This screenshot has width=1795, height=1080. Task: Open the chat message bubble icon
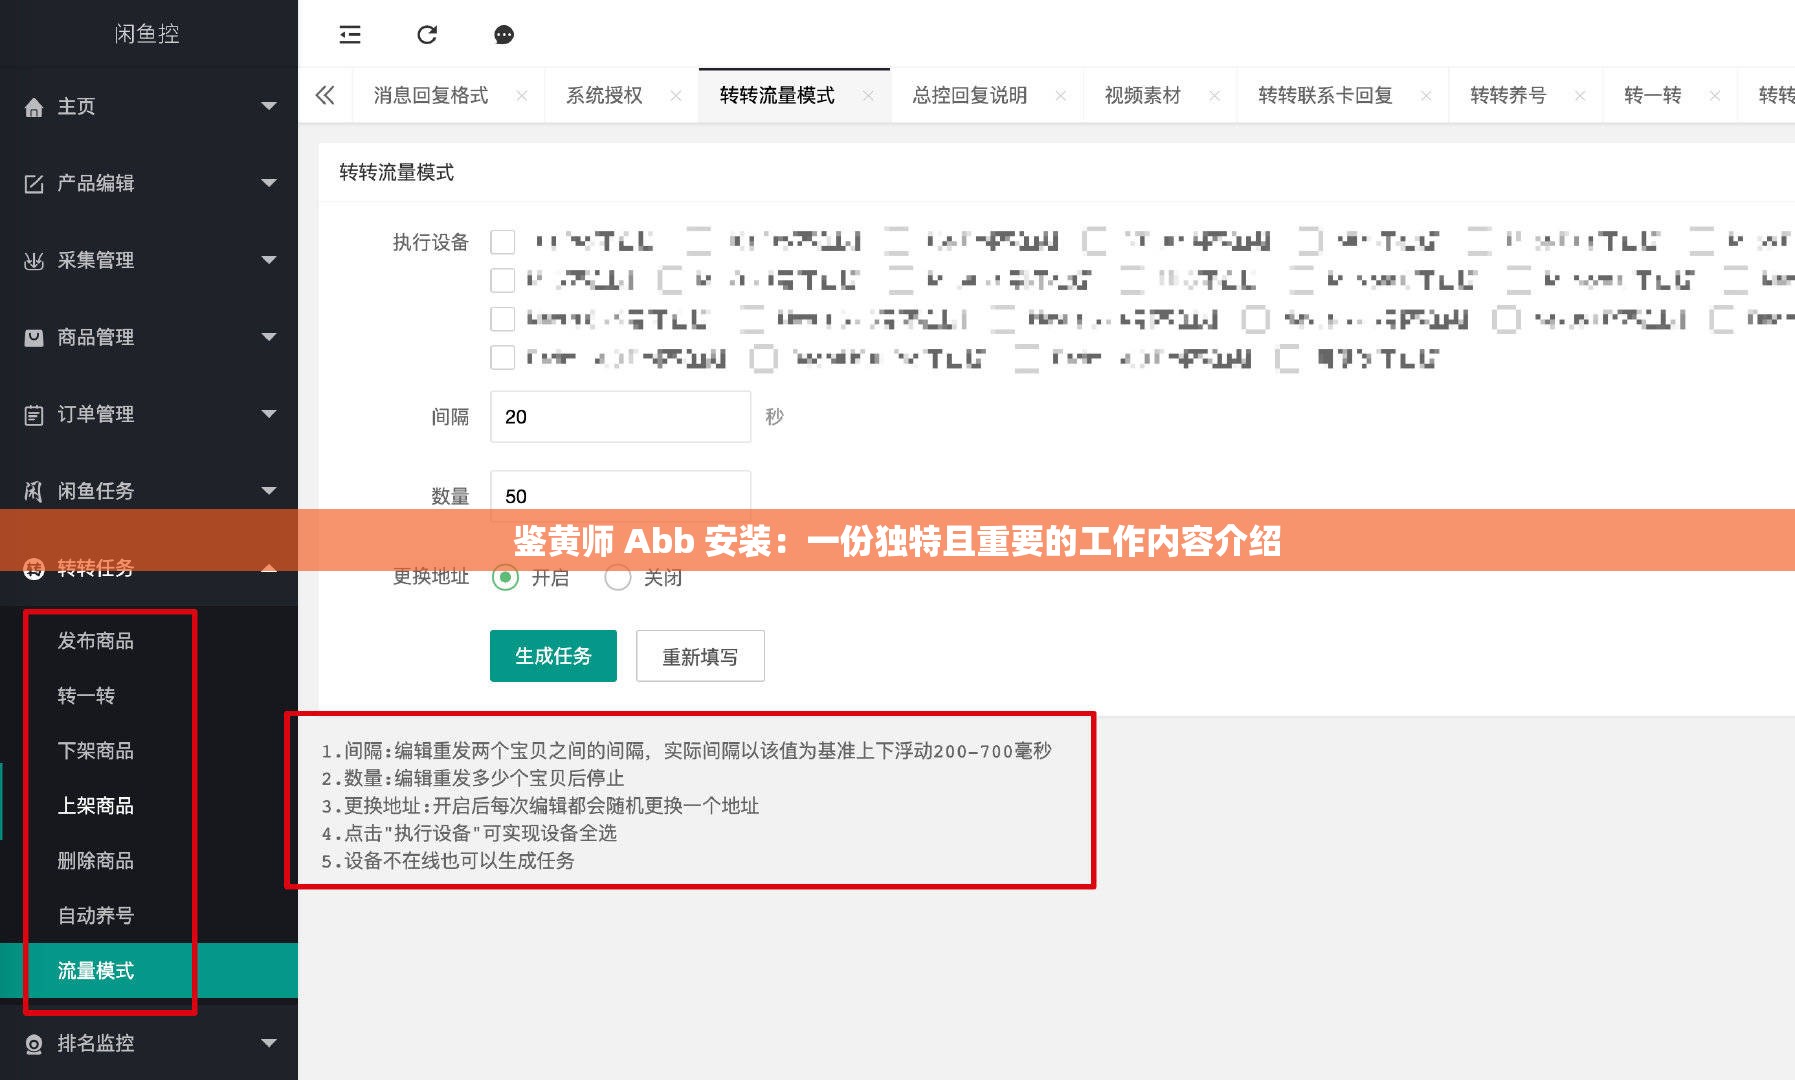click(504, 35)
